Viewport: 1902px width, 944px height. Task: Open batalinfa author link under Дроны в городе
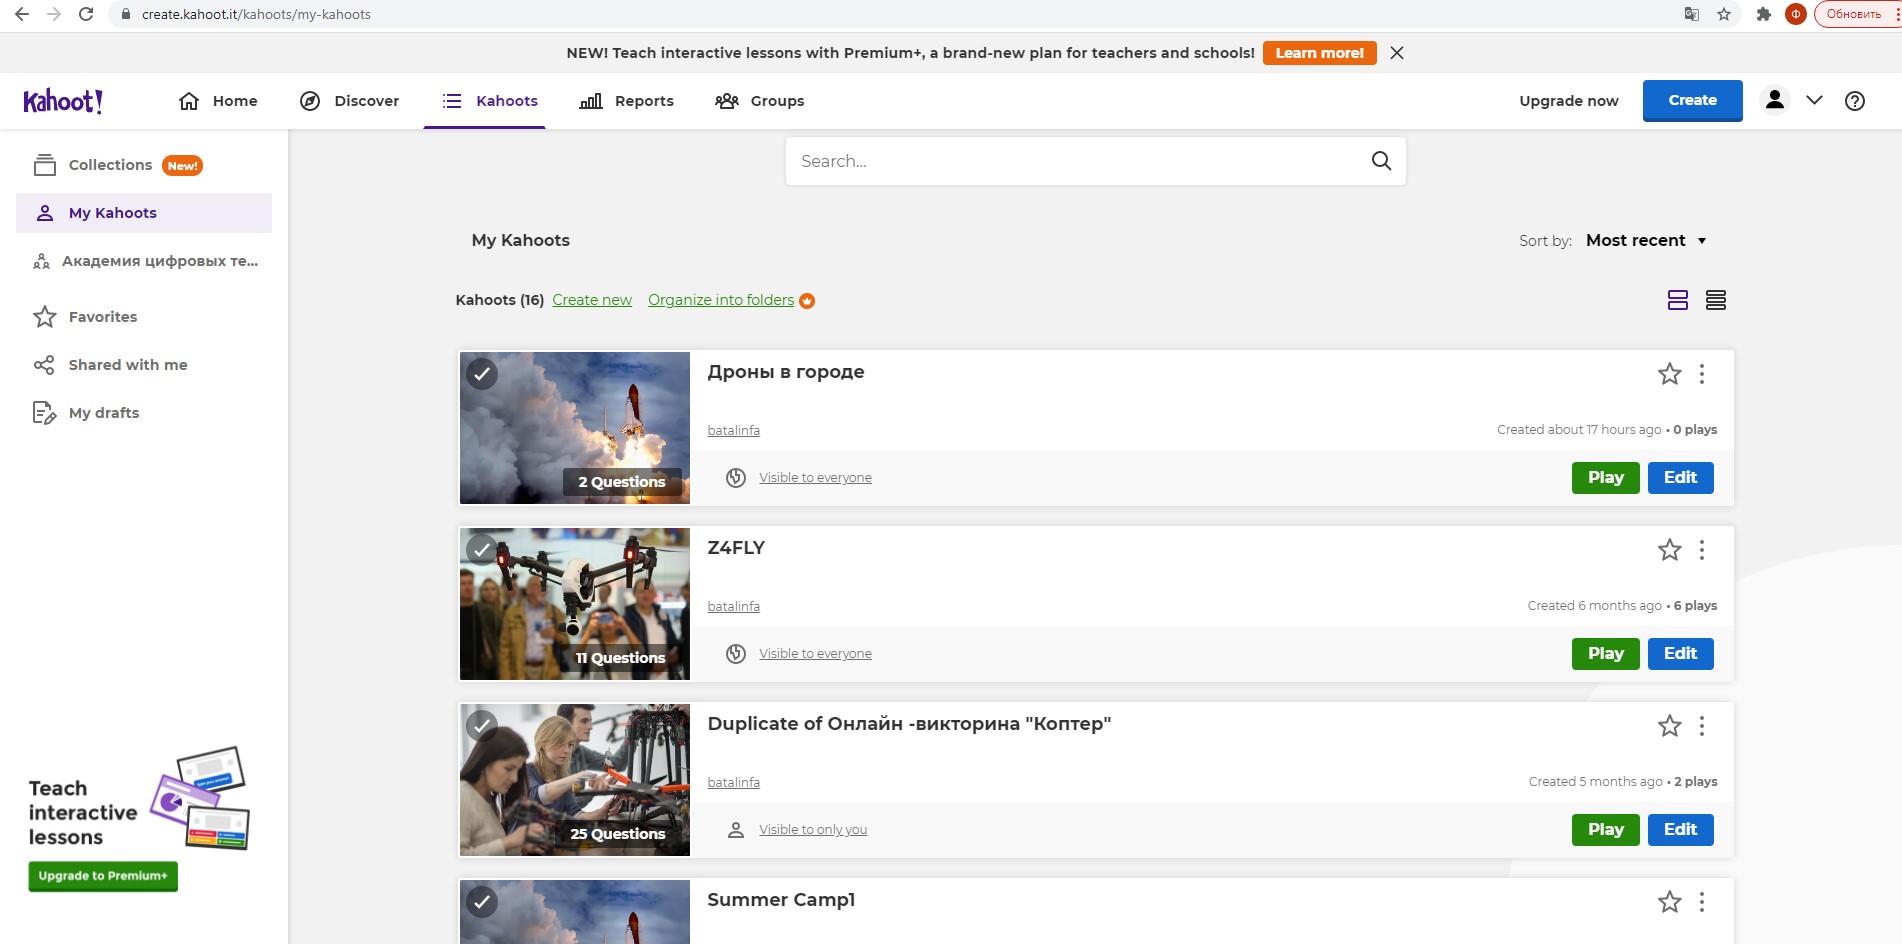pyautogui.click(x=733, y=431)
